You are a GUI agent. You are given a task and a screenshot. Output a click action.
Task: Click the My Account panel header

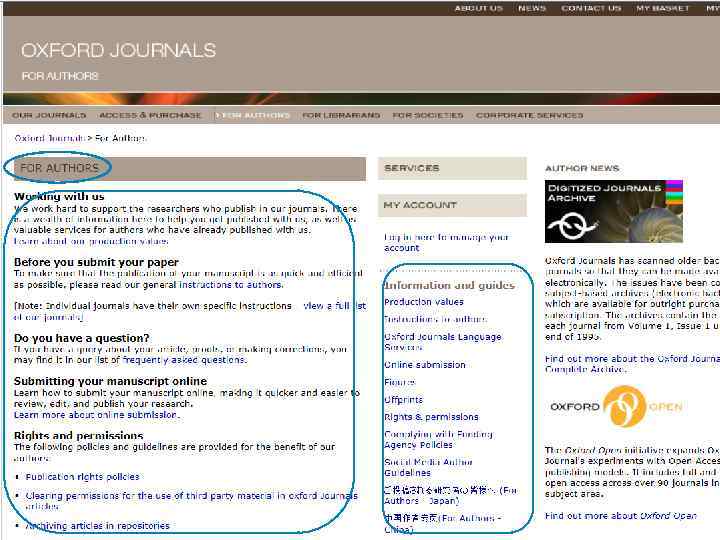[452, 205]
